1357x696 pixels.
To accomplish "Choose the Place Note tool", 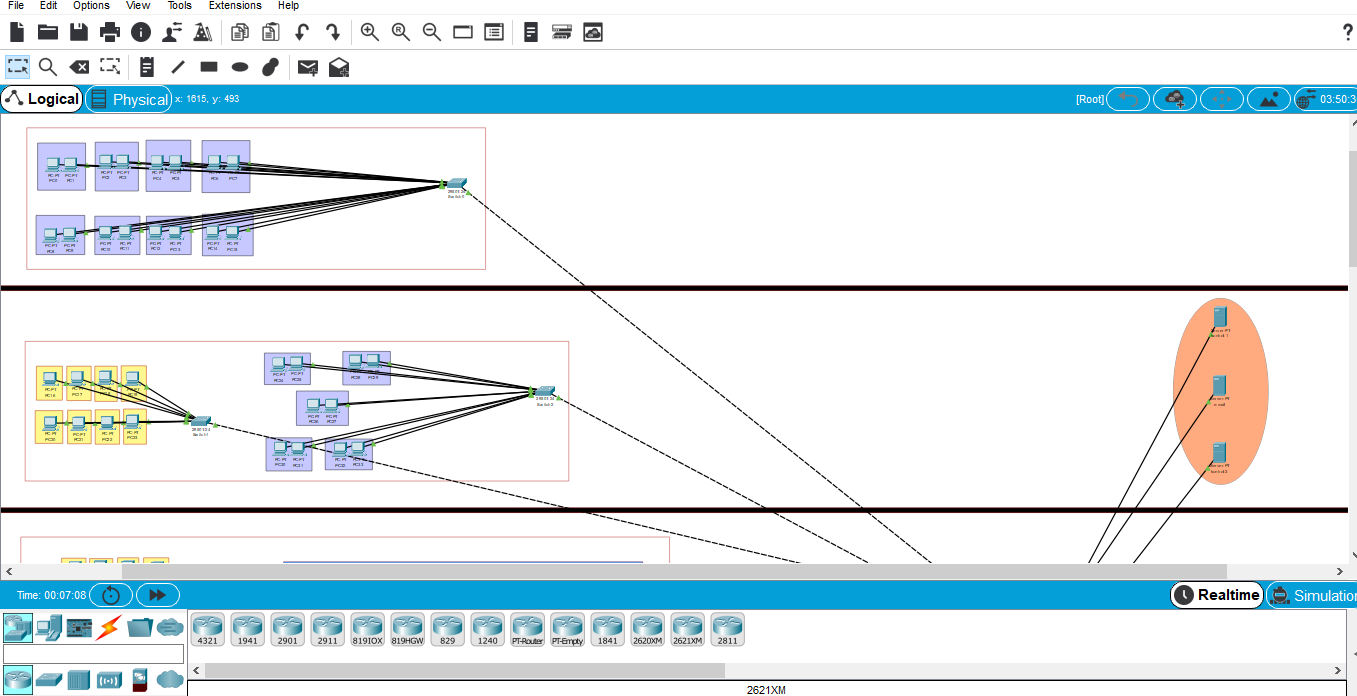I will (147, 67).
